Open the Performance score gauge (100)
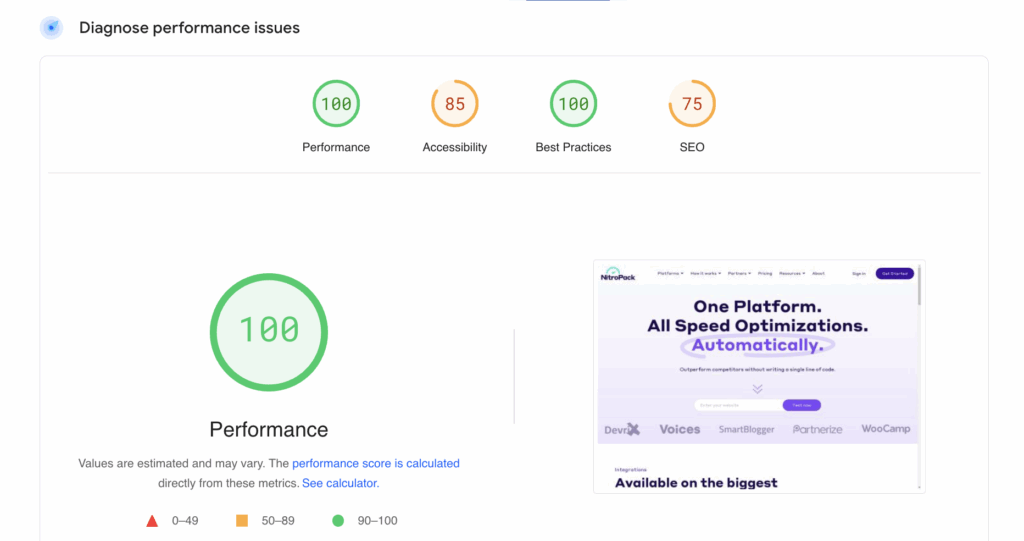The image size is (1024, 541). [x=336, y=103]
